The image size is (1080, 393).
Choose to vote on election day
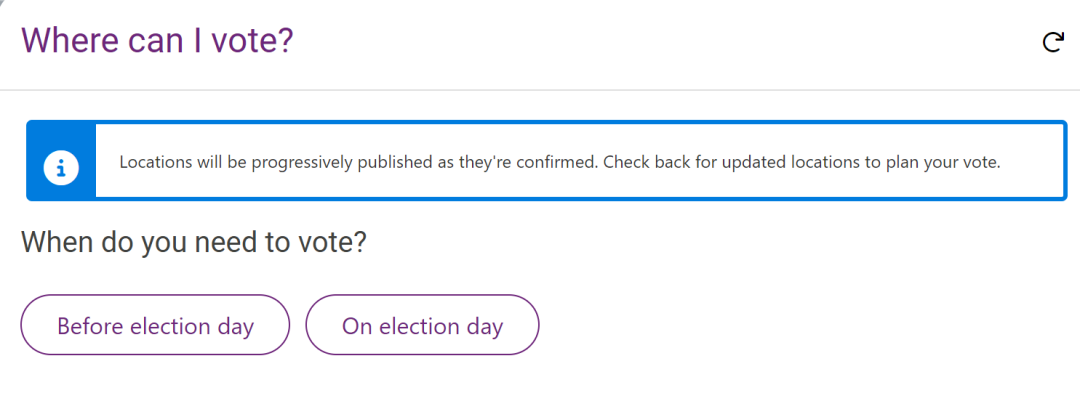point(422,325)
